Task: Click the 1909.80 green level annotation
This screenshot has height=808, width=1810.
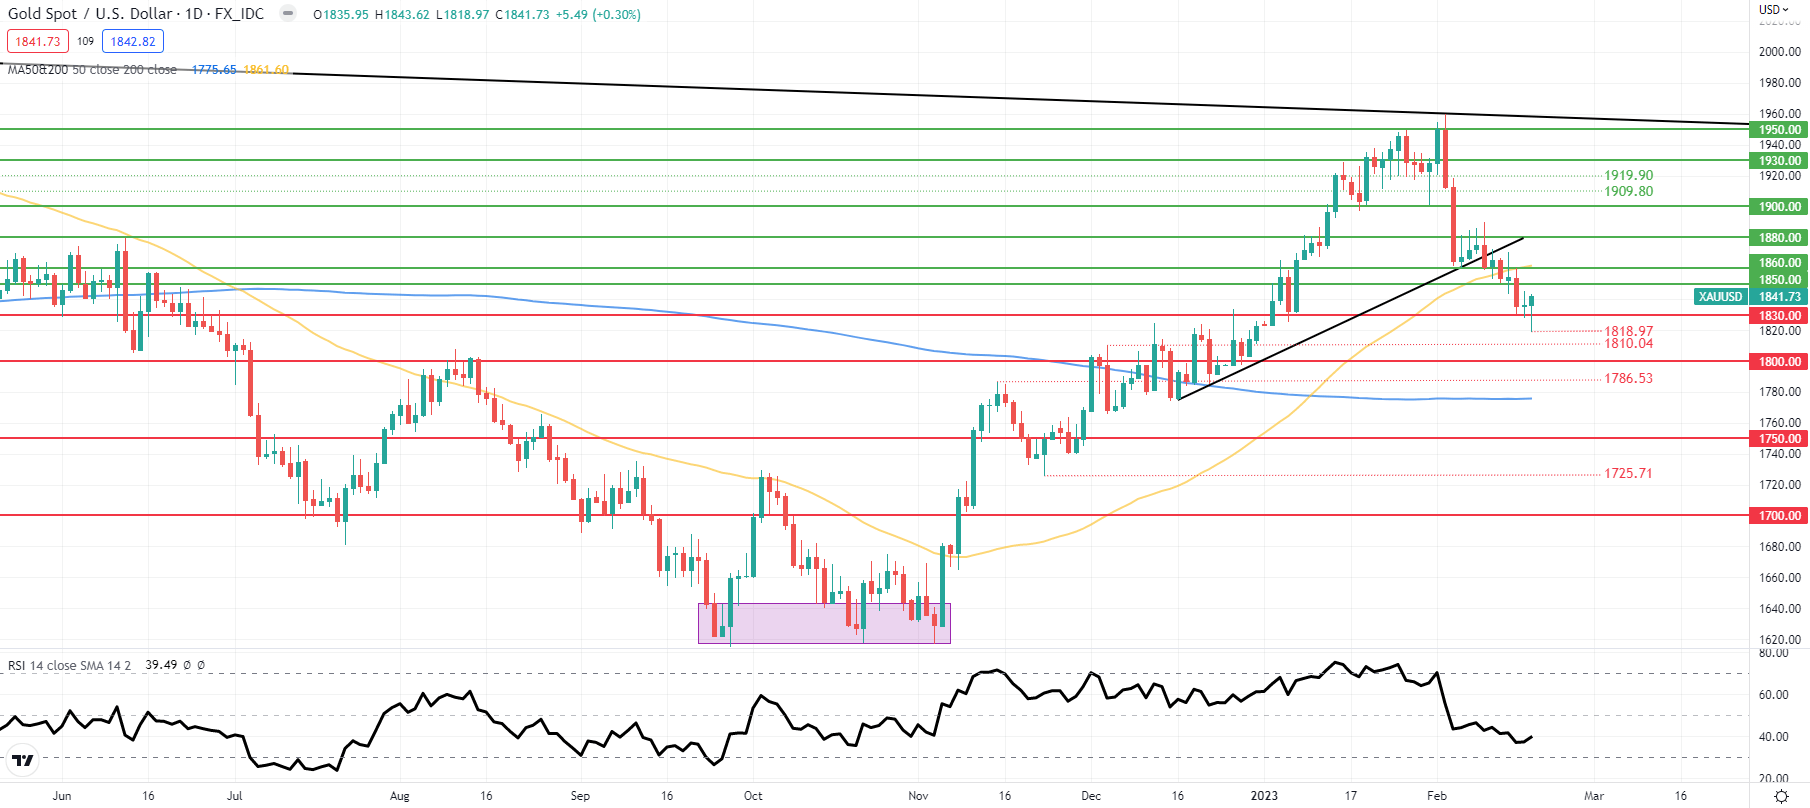Action: point(1629,191)
